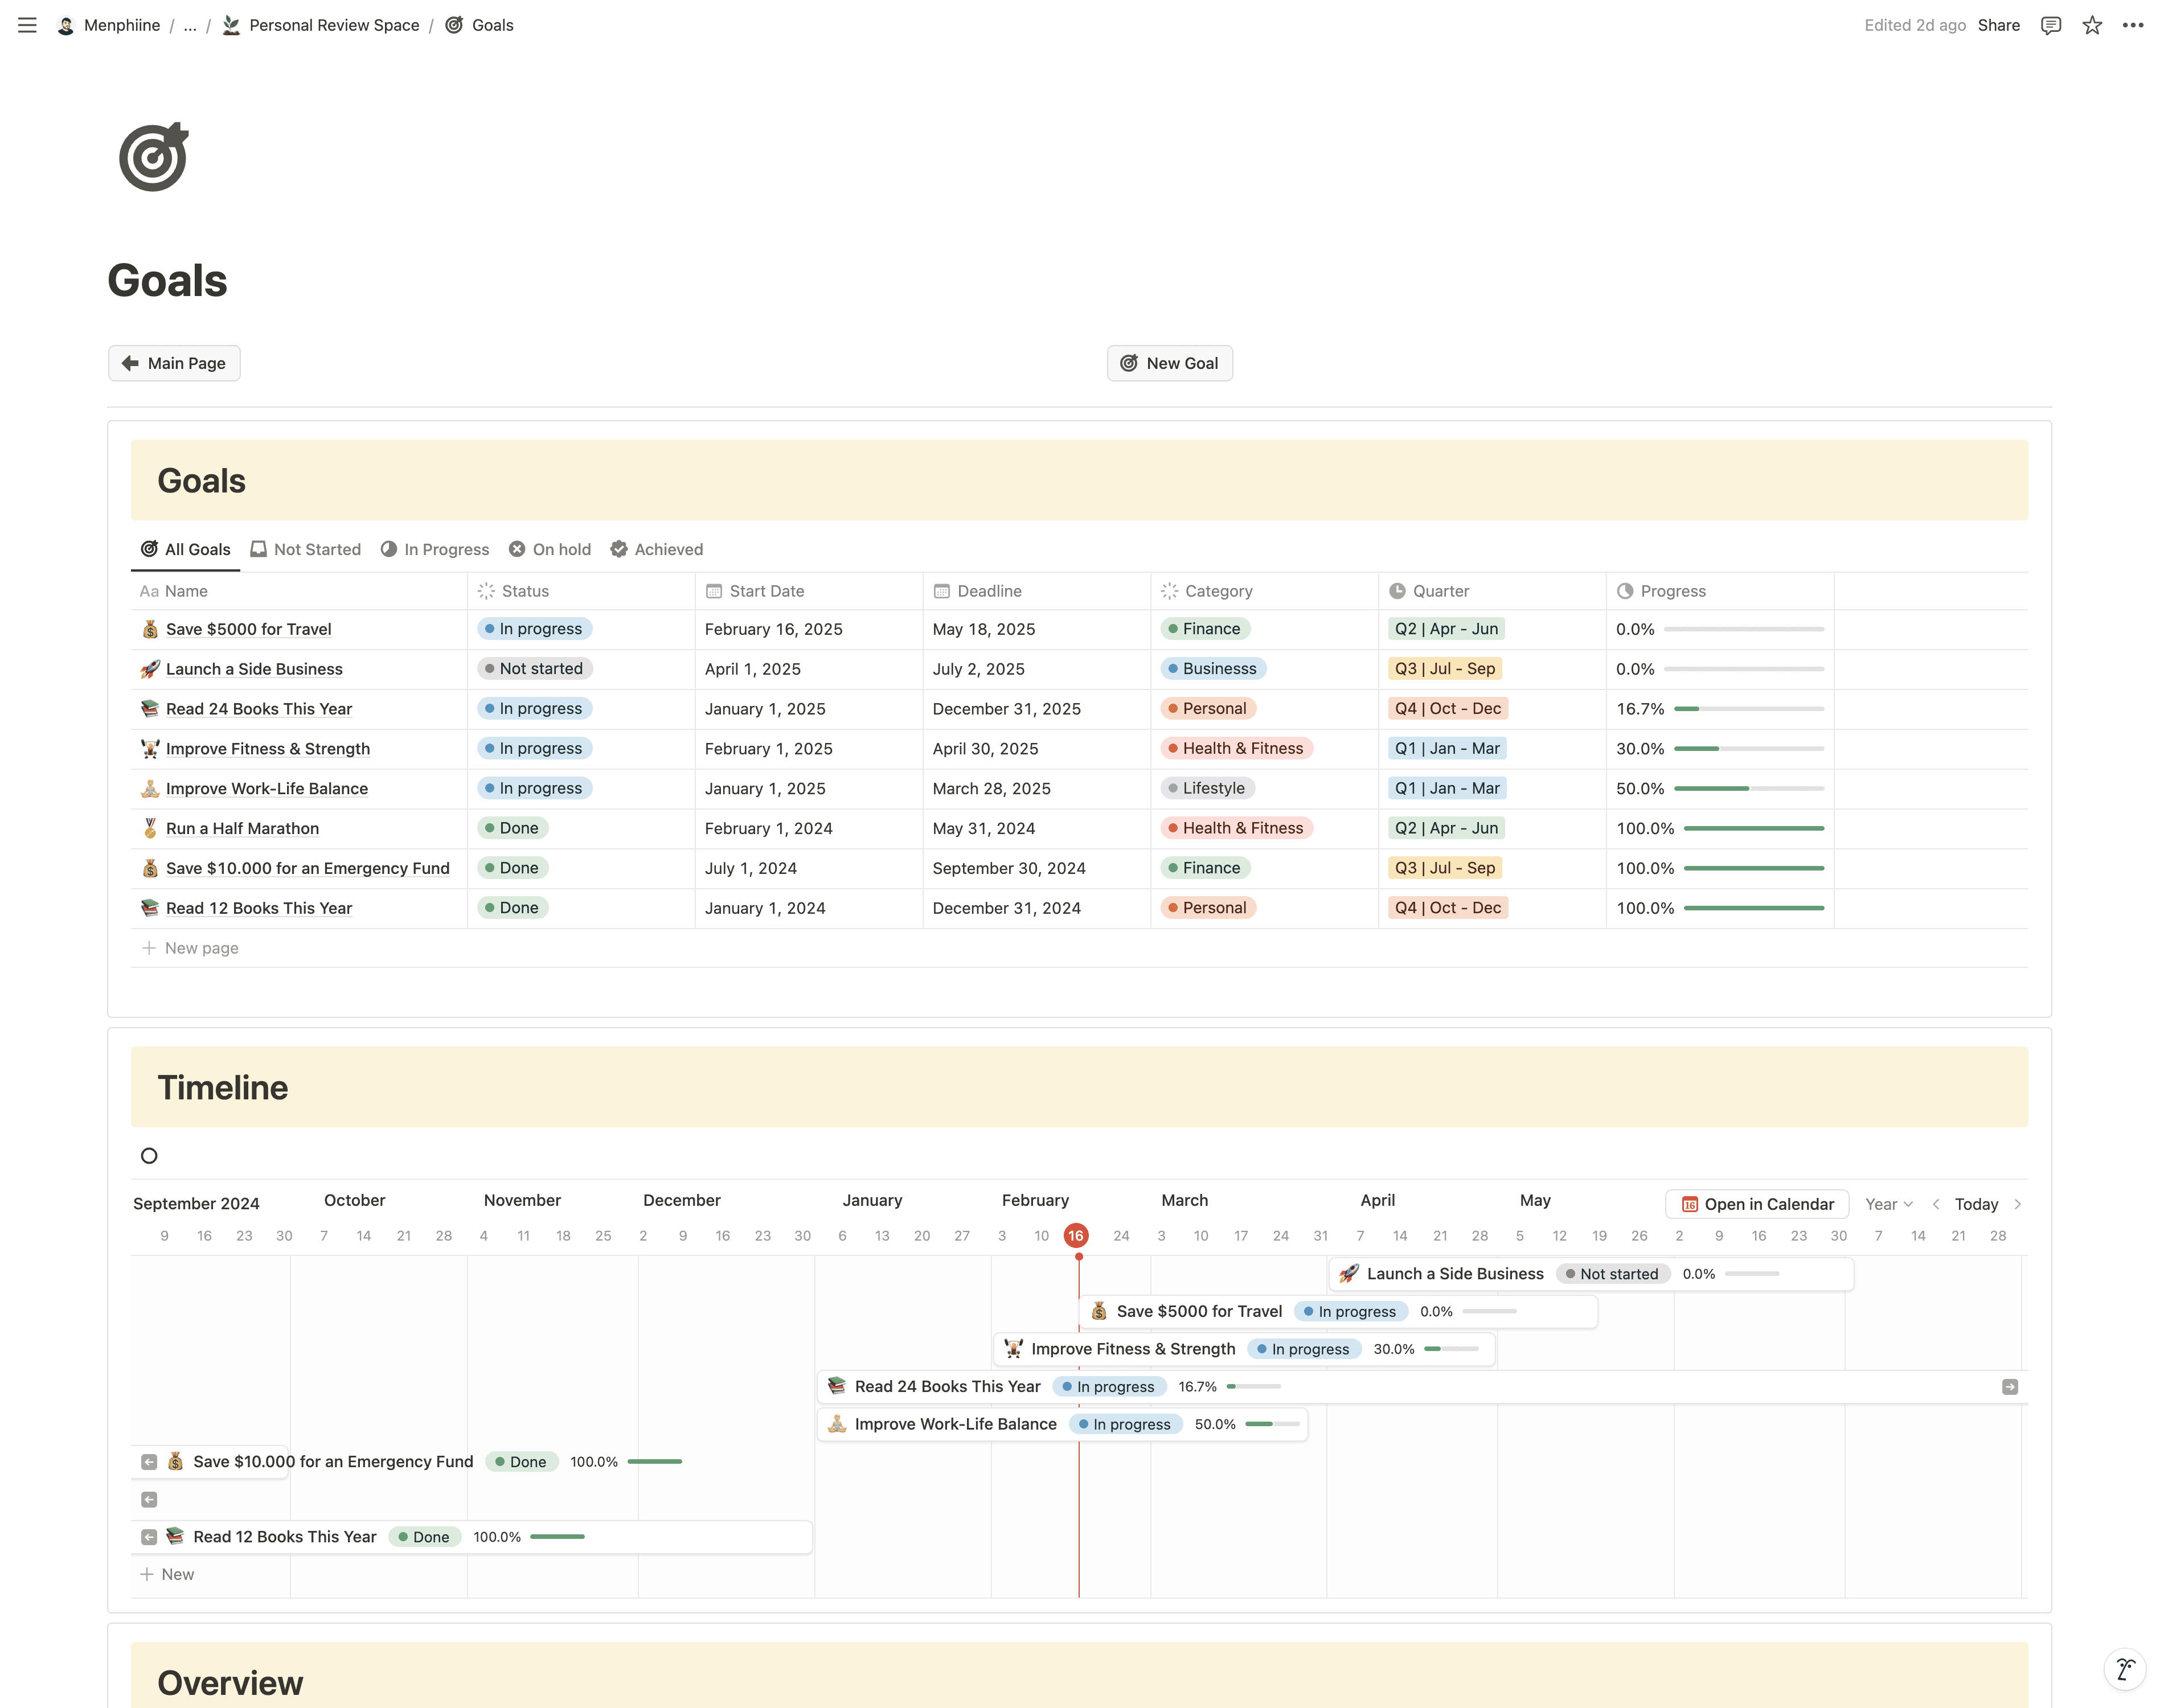Star this page as favorite
The height and width of the screenshot is (1708, 2164).
click(2092, 25)
